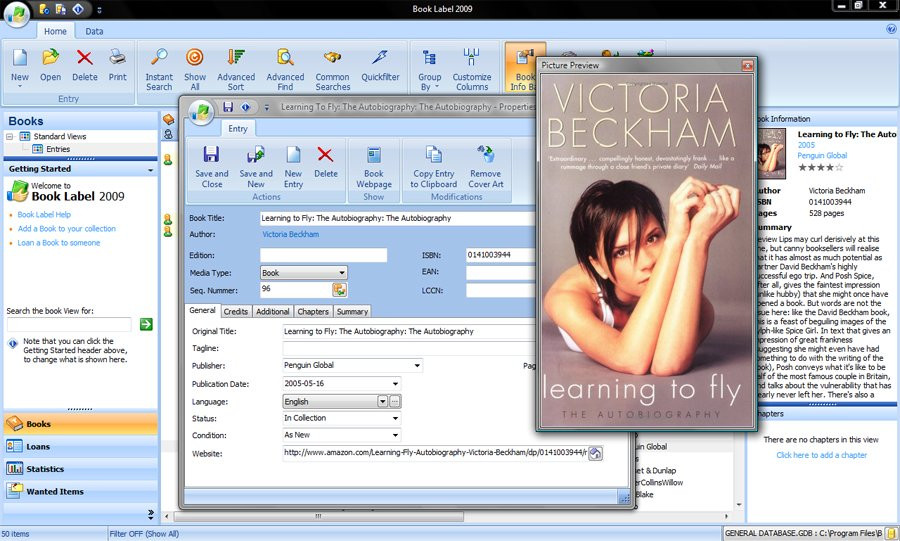This screenshot has height=541, width=900.
Task: Switch to the Data ribbon tab
Action: [94, 32]
